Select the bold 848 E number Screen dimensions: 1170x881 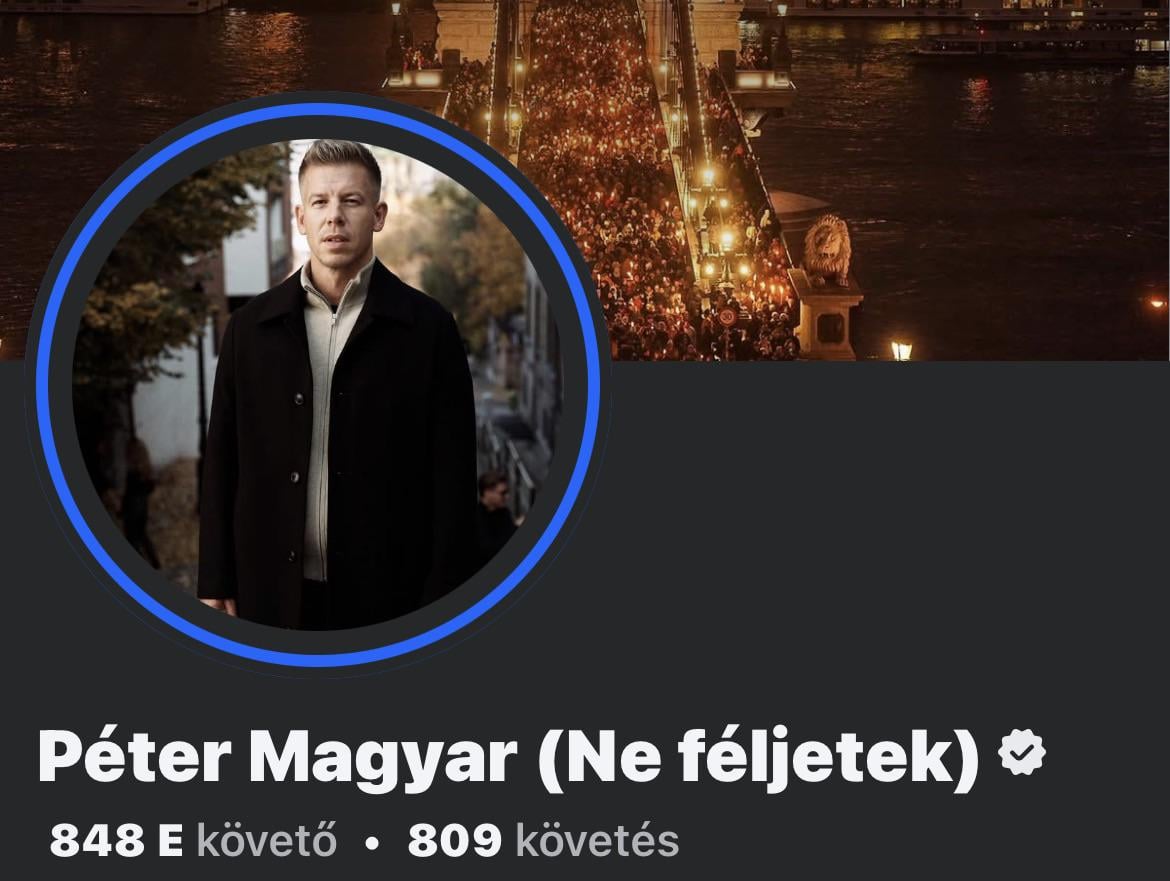[116, 840]
